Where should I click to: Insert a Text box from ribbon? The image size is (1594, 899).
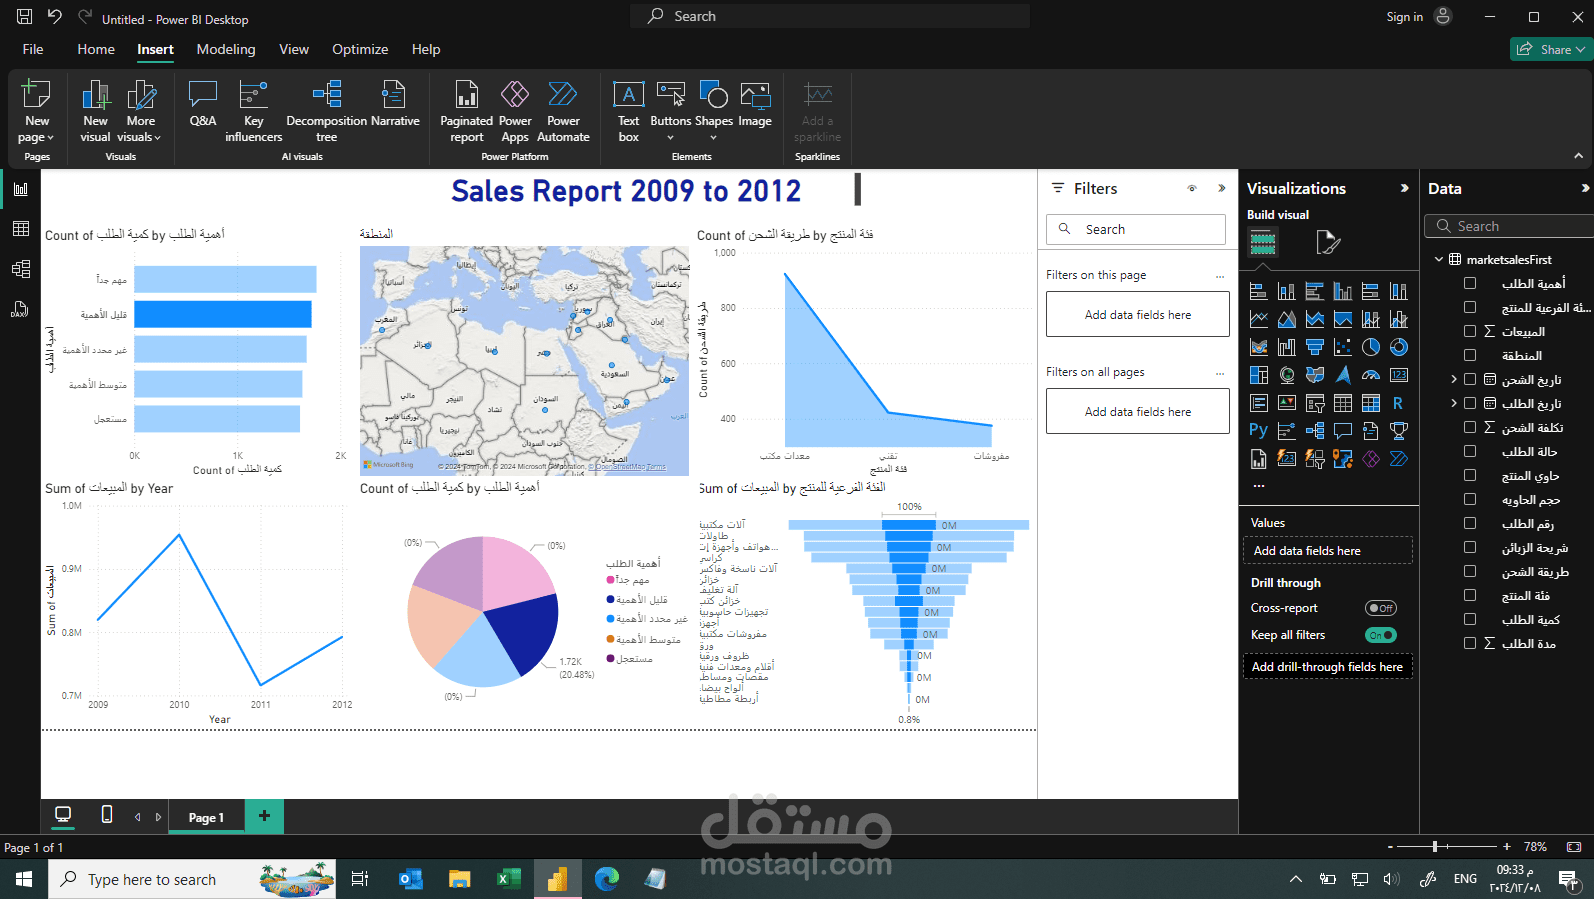[629, 112]
